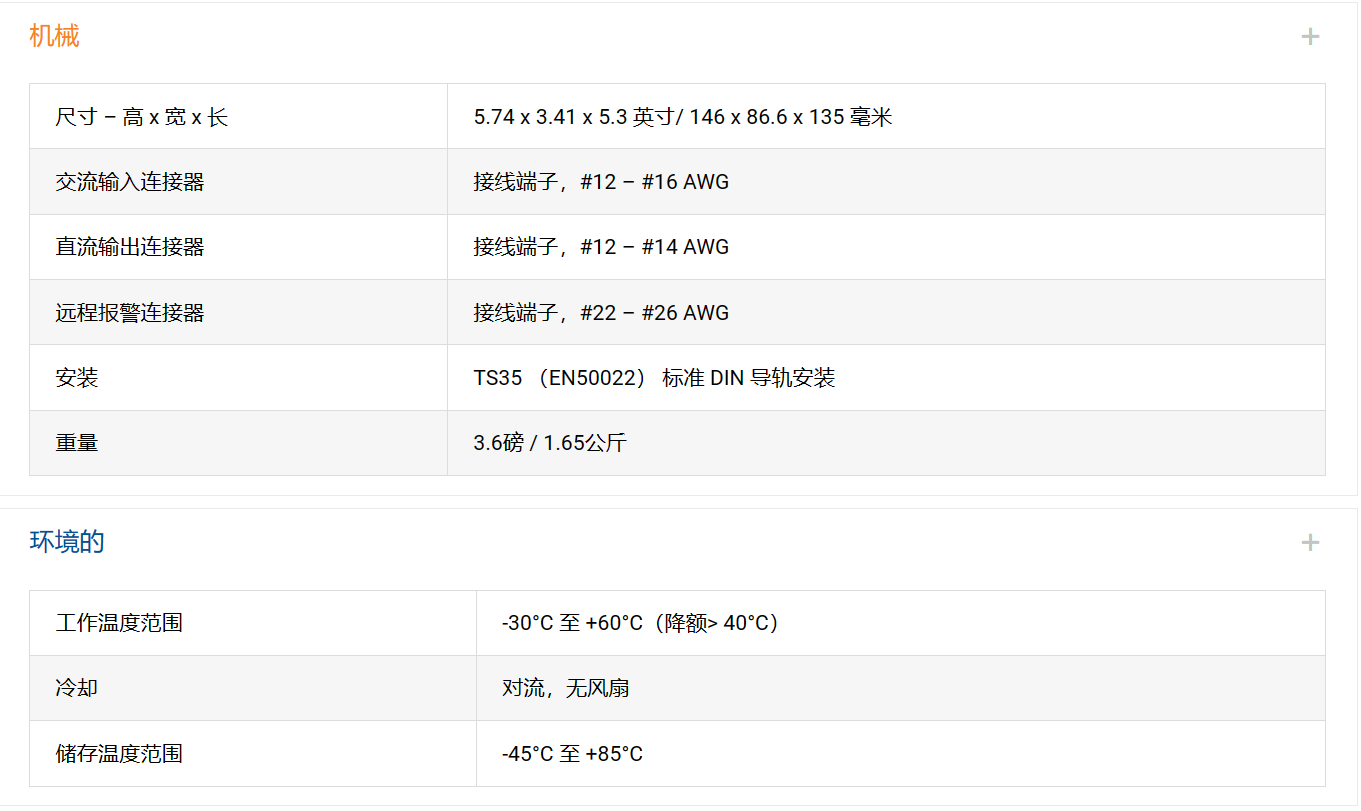Click the plus icon beside 环境的 heading
The width and height of the screenshot is (1361, 811).
(x=1309, y=543)
